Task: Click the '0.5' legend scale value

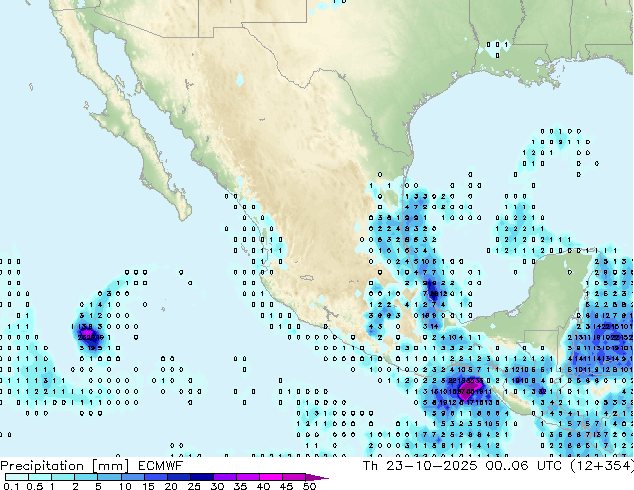Action: click(x=34, y=486)
